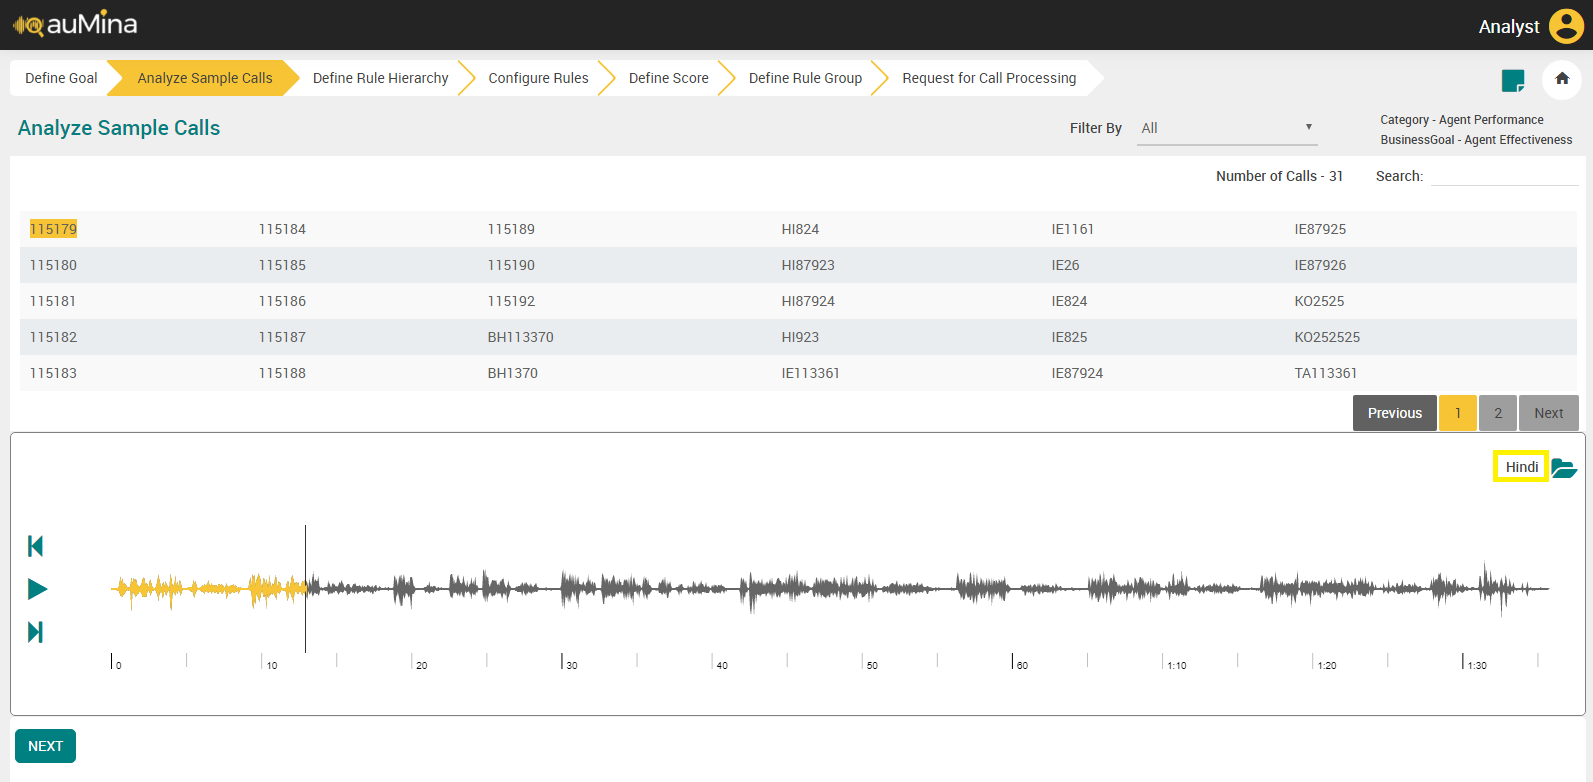Screen dimensions: 1593x782
Task: Select call 115182
Action: tap(53, 337)
